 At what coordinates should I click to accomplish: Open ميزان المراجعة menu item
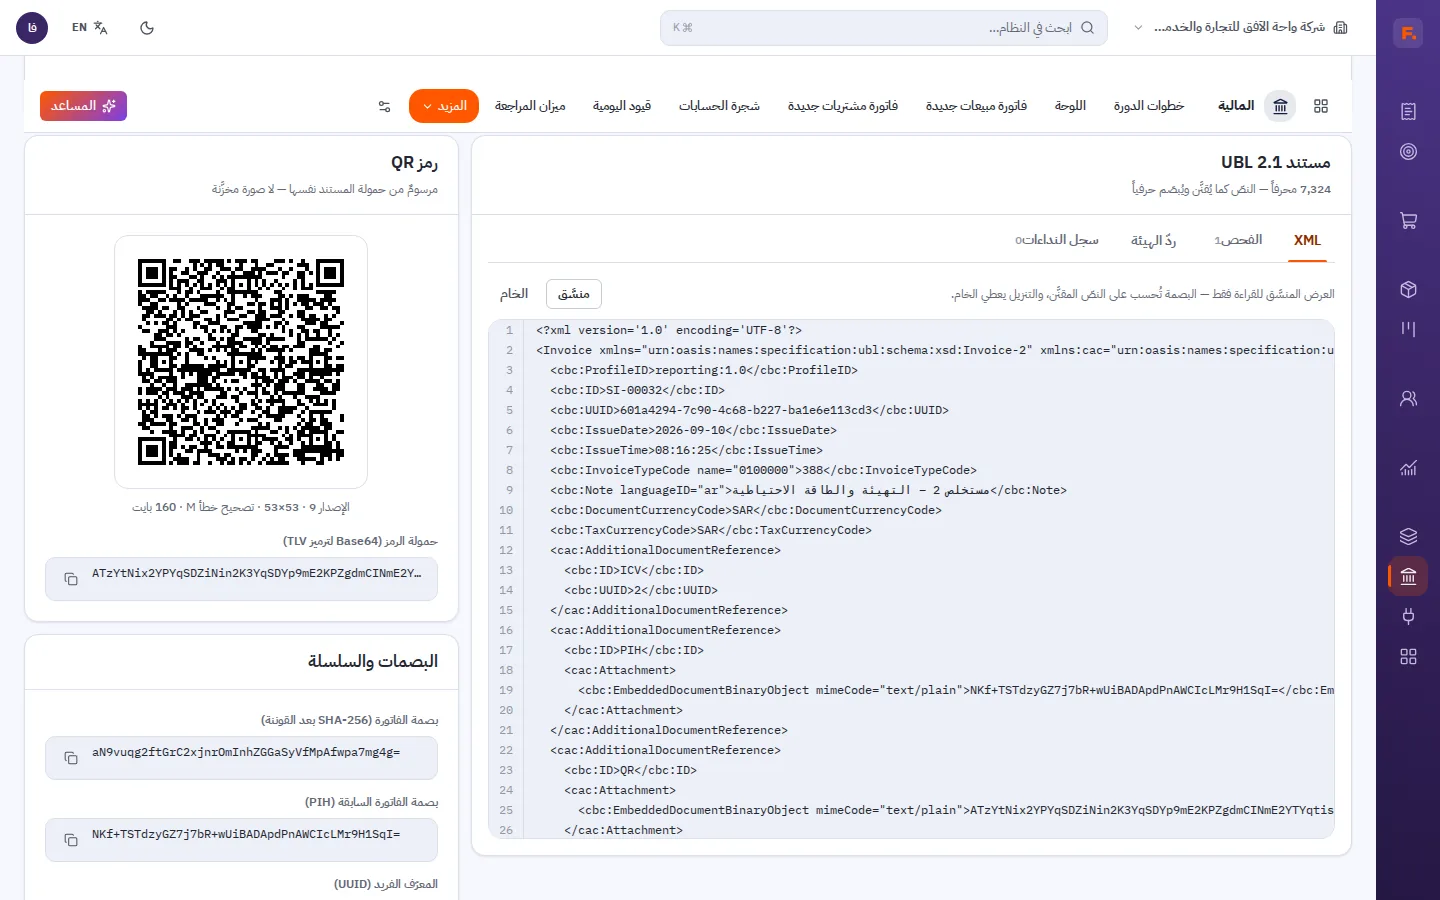(530, 106)
